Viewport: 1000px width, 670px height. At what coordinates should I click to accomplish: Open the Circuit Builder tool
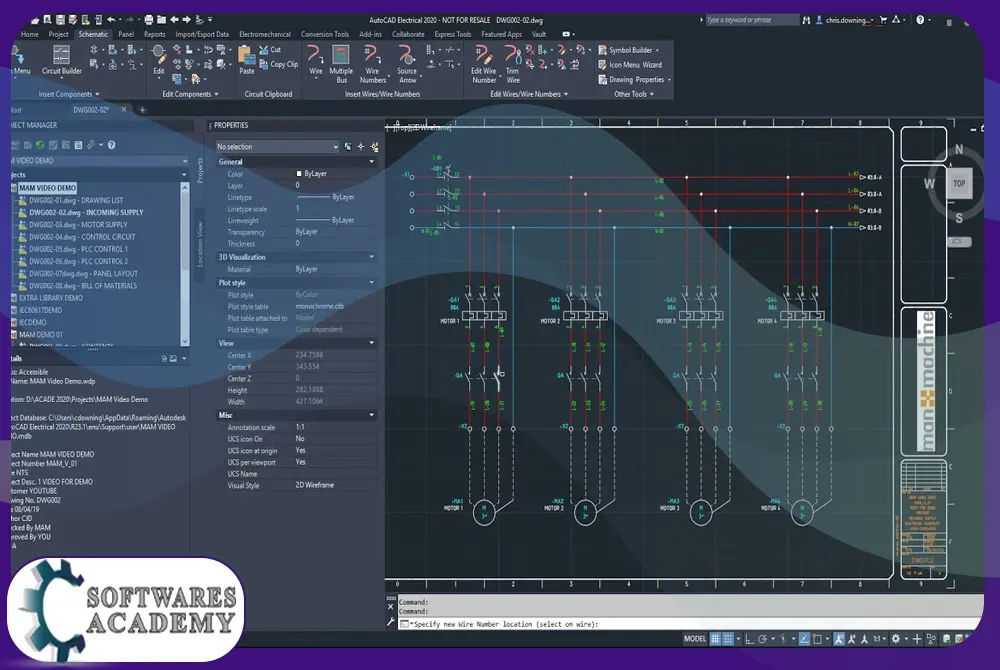point(61,61)
